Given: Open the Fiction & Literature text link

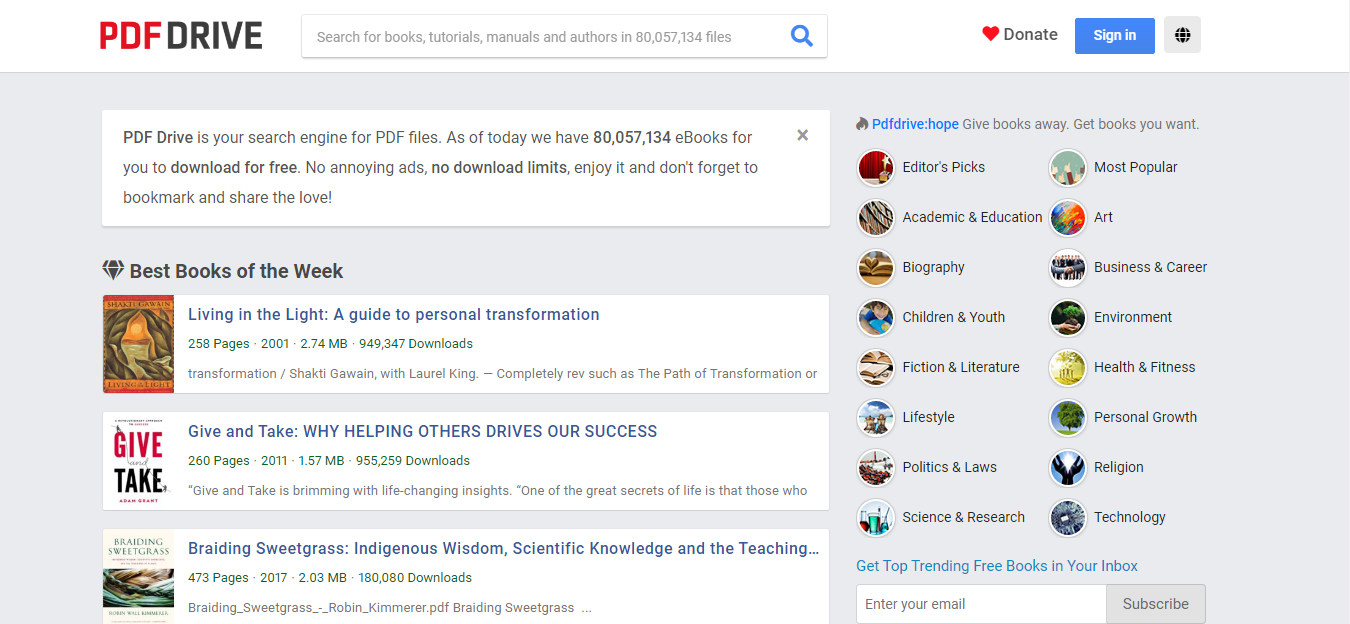Looking at the screenshot, I should (x=961, y=367).
